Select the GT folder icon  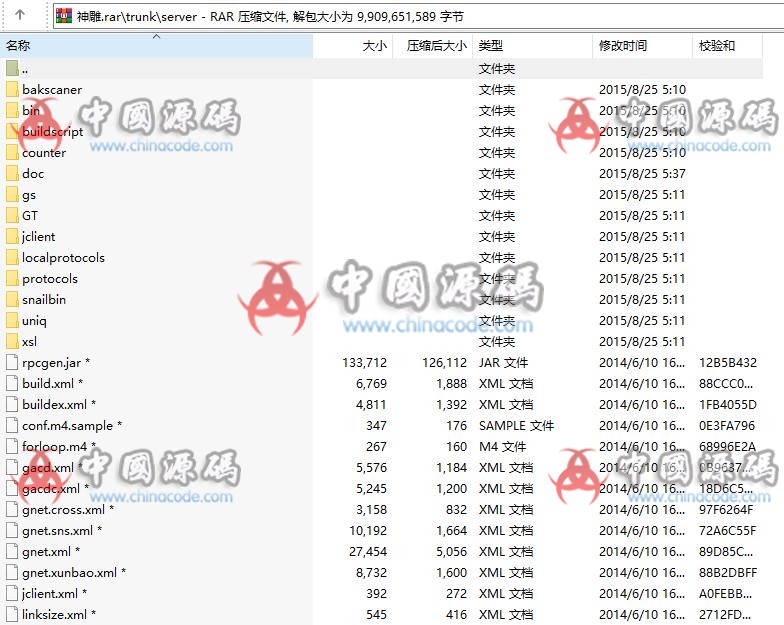12,216
